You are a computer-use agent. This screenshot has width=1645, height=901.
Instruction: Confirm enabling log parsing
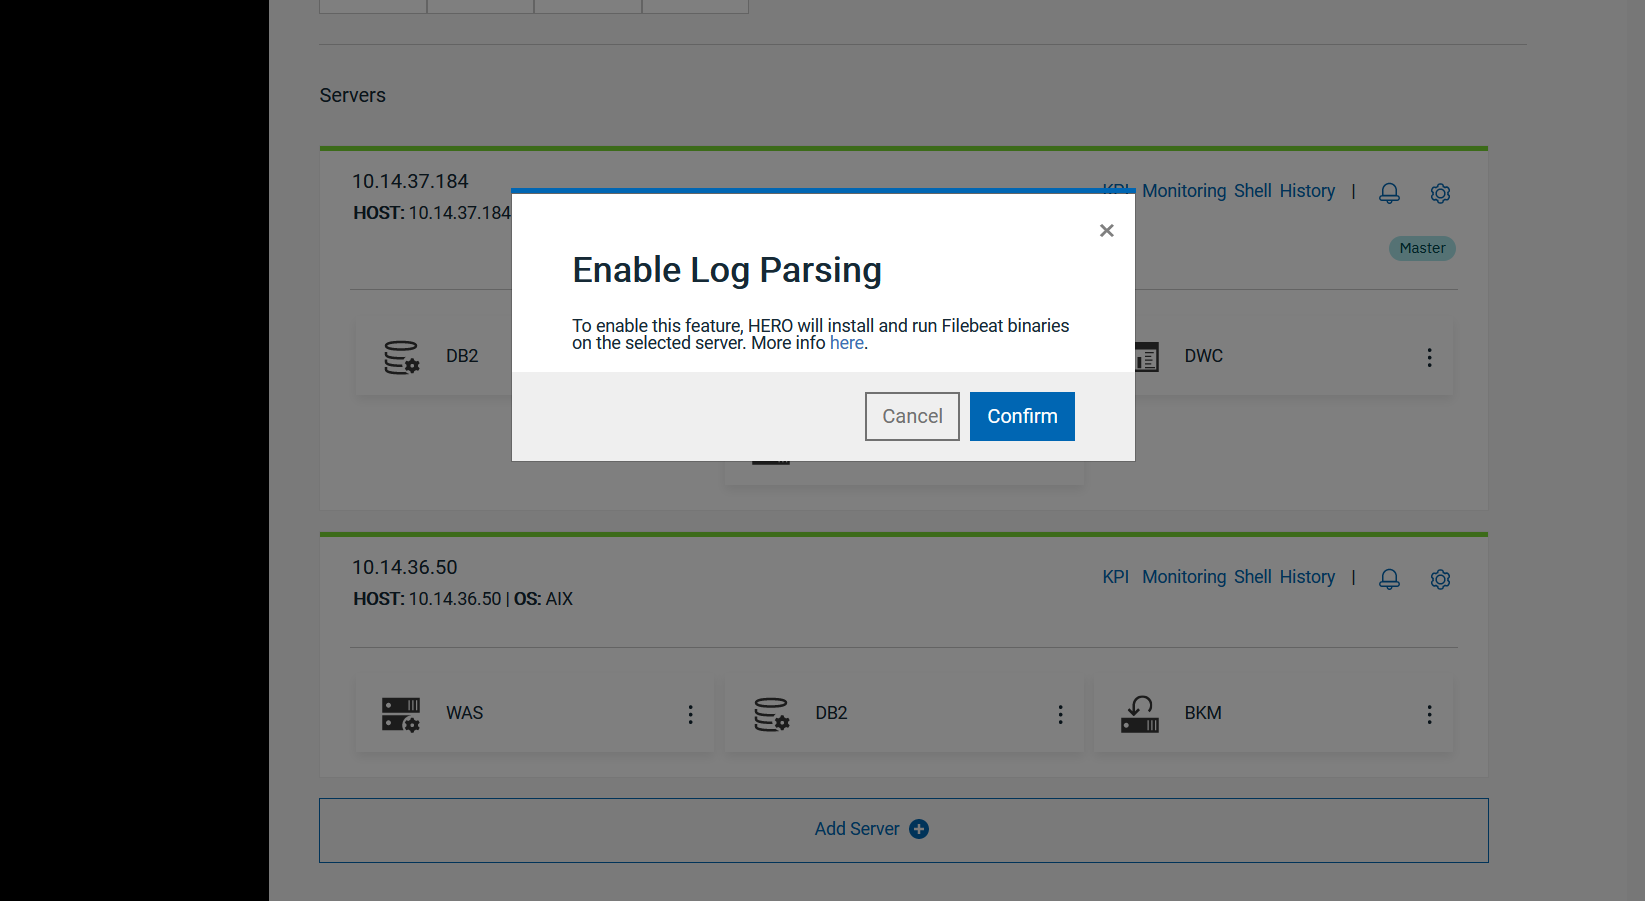pyautogui.click(x=1021, y=416)
